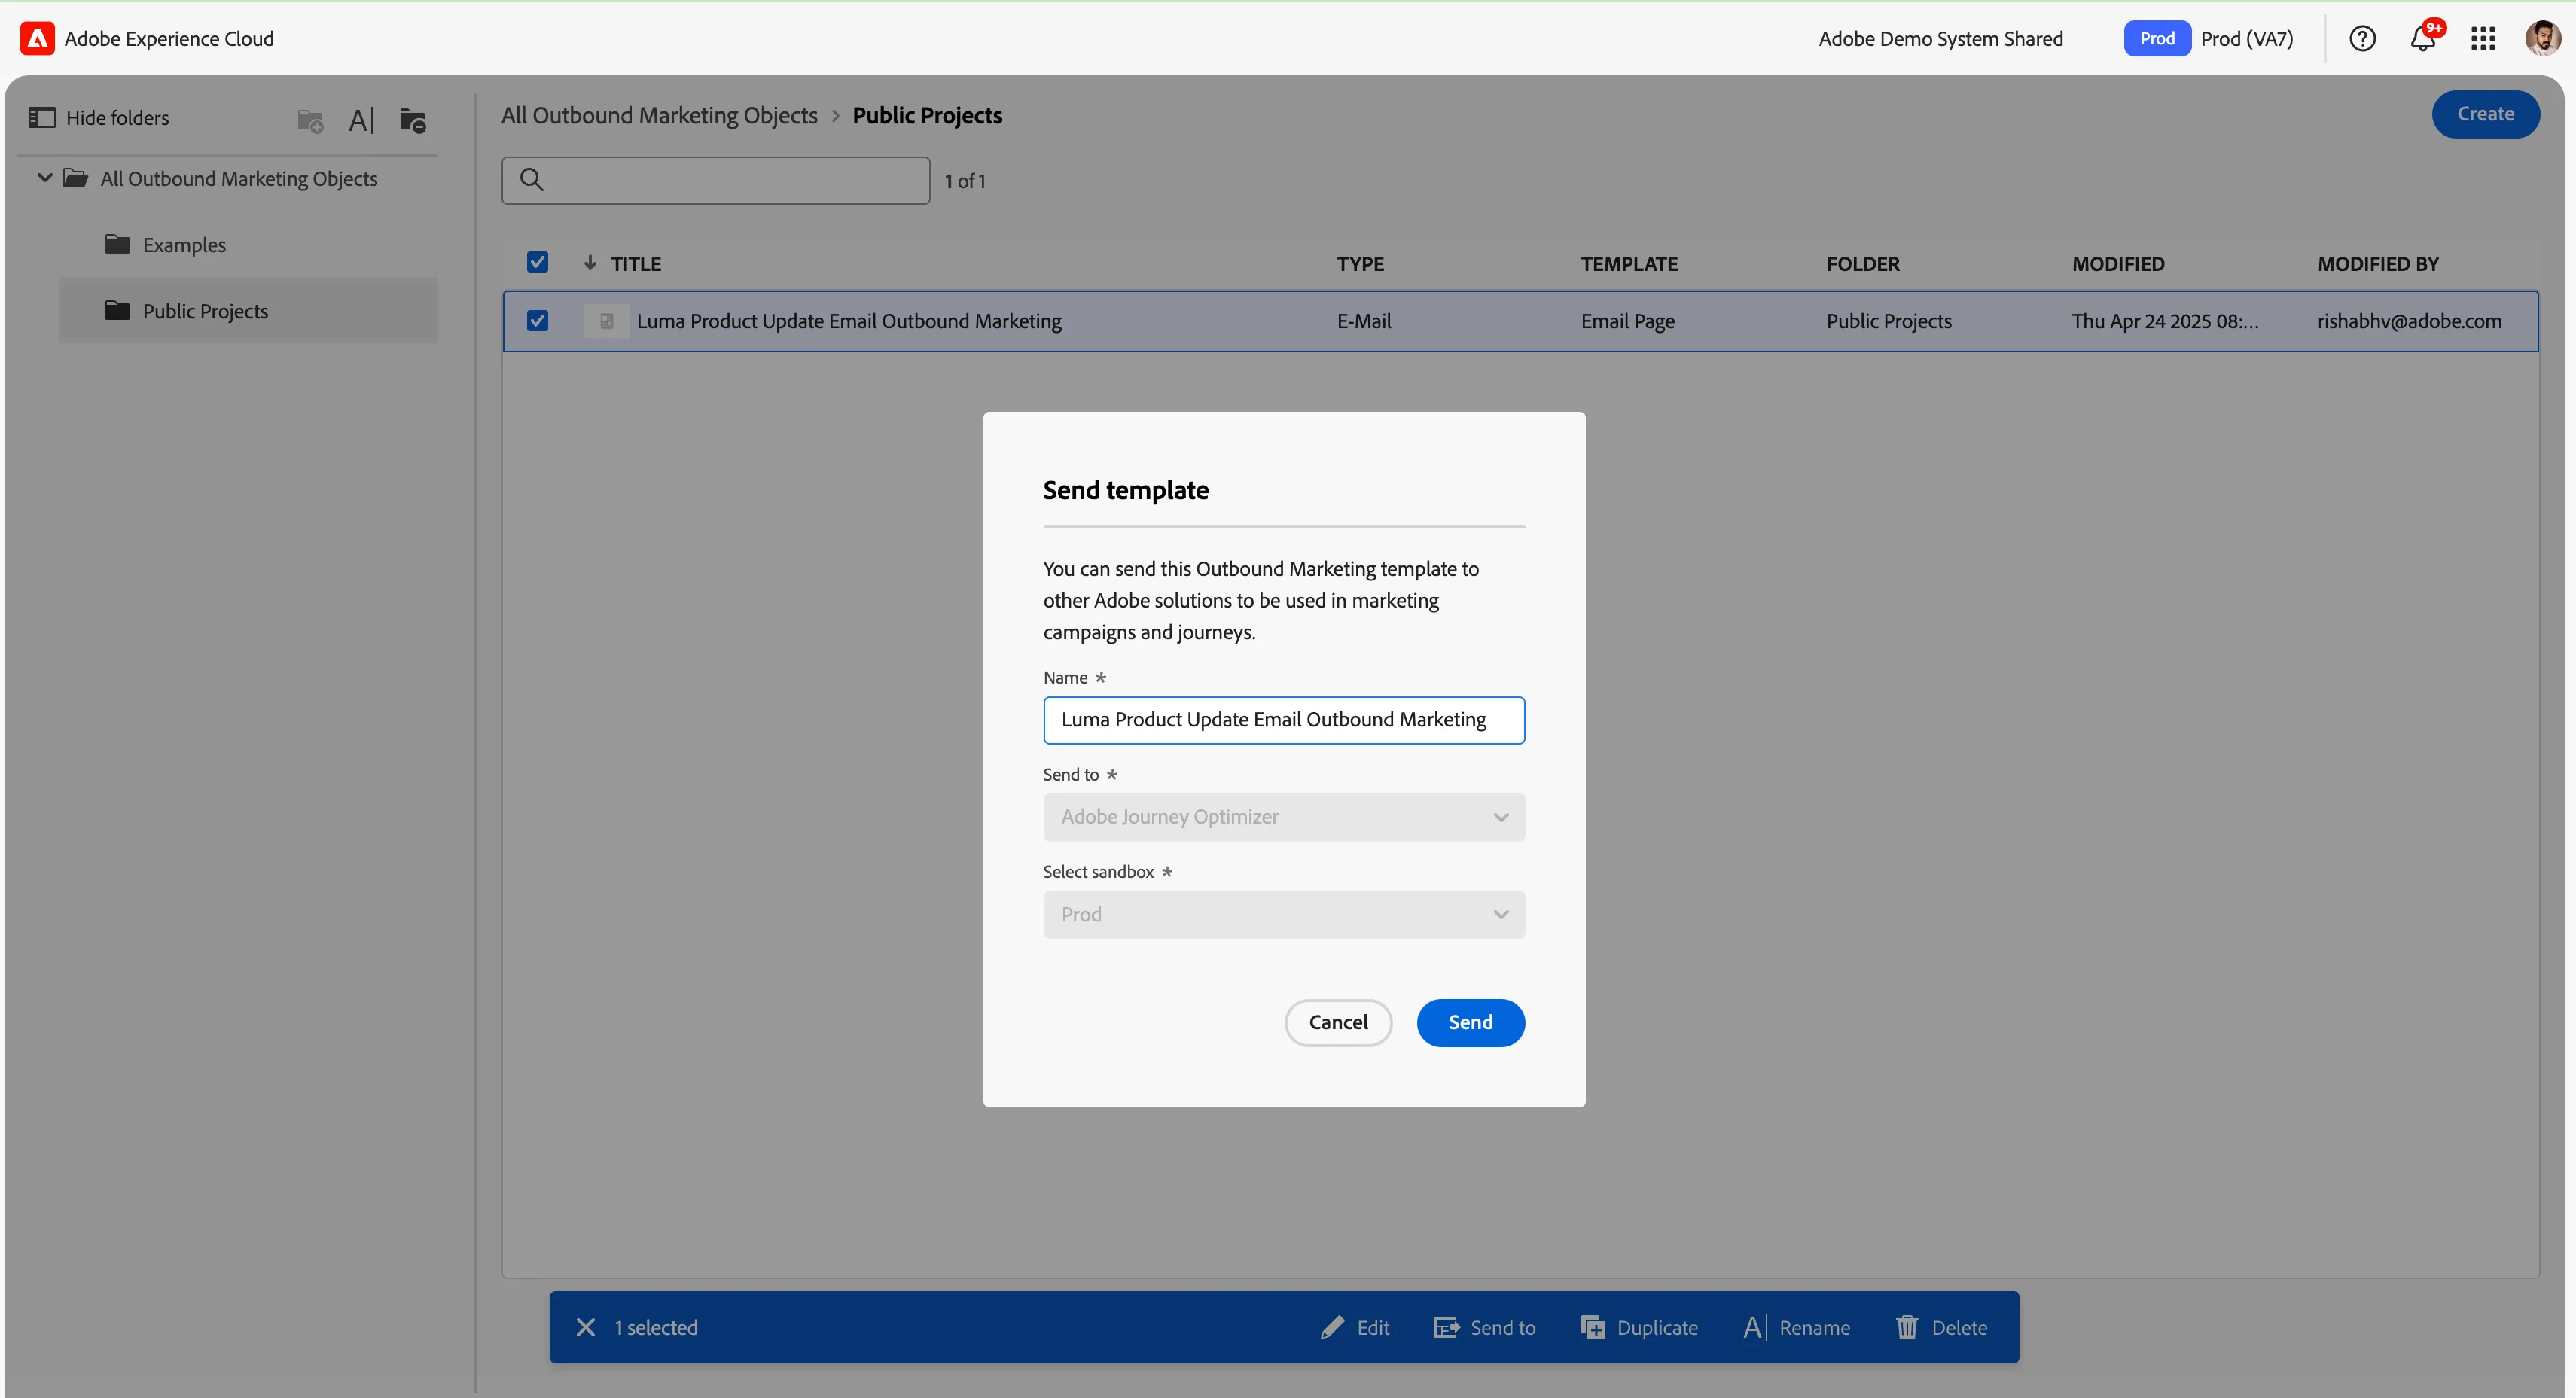Focus the template Name input field
The image size is (2576, 1398).
point(1284,720)
